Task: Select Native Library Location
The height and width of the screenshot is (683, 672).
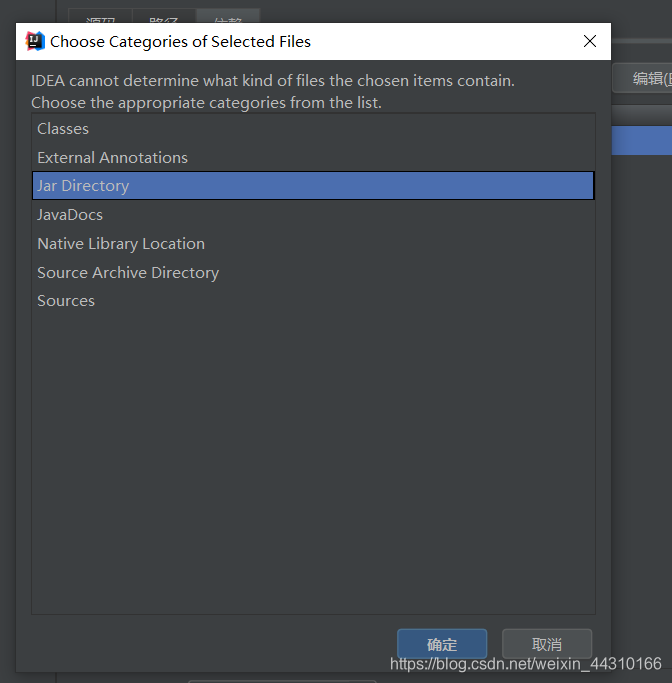Action: pyautogui.click(x=313, y=244)
